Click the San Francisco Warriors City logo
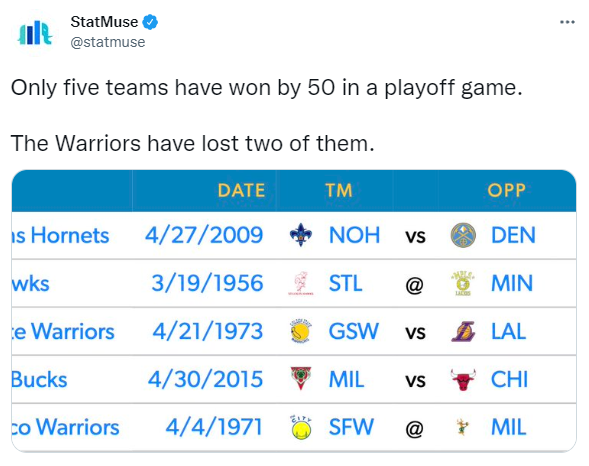Viewport: 589px width, 466px height. coord(301,428)
